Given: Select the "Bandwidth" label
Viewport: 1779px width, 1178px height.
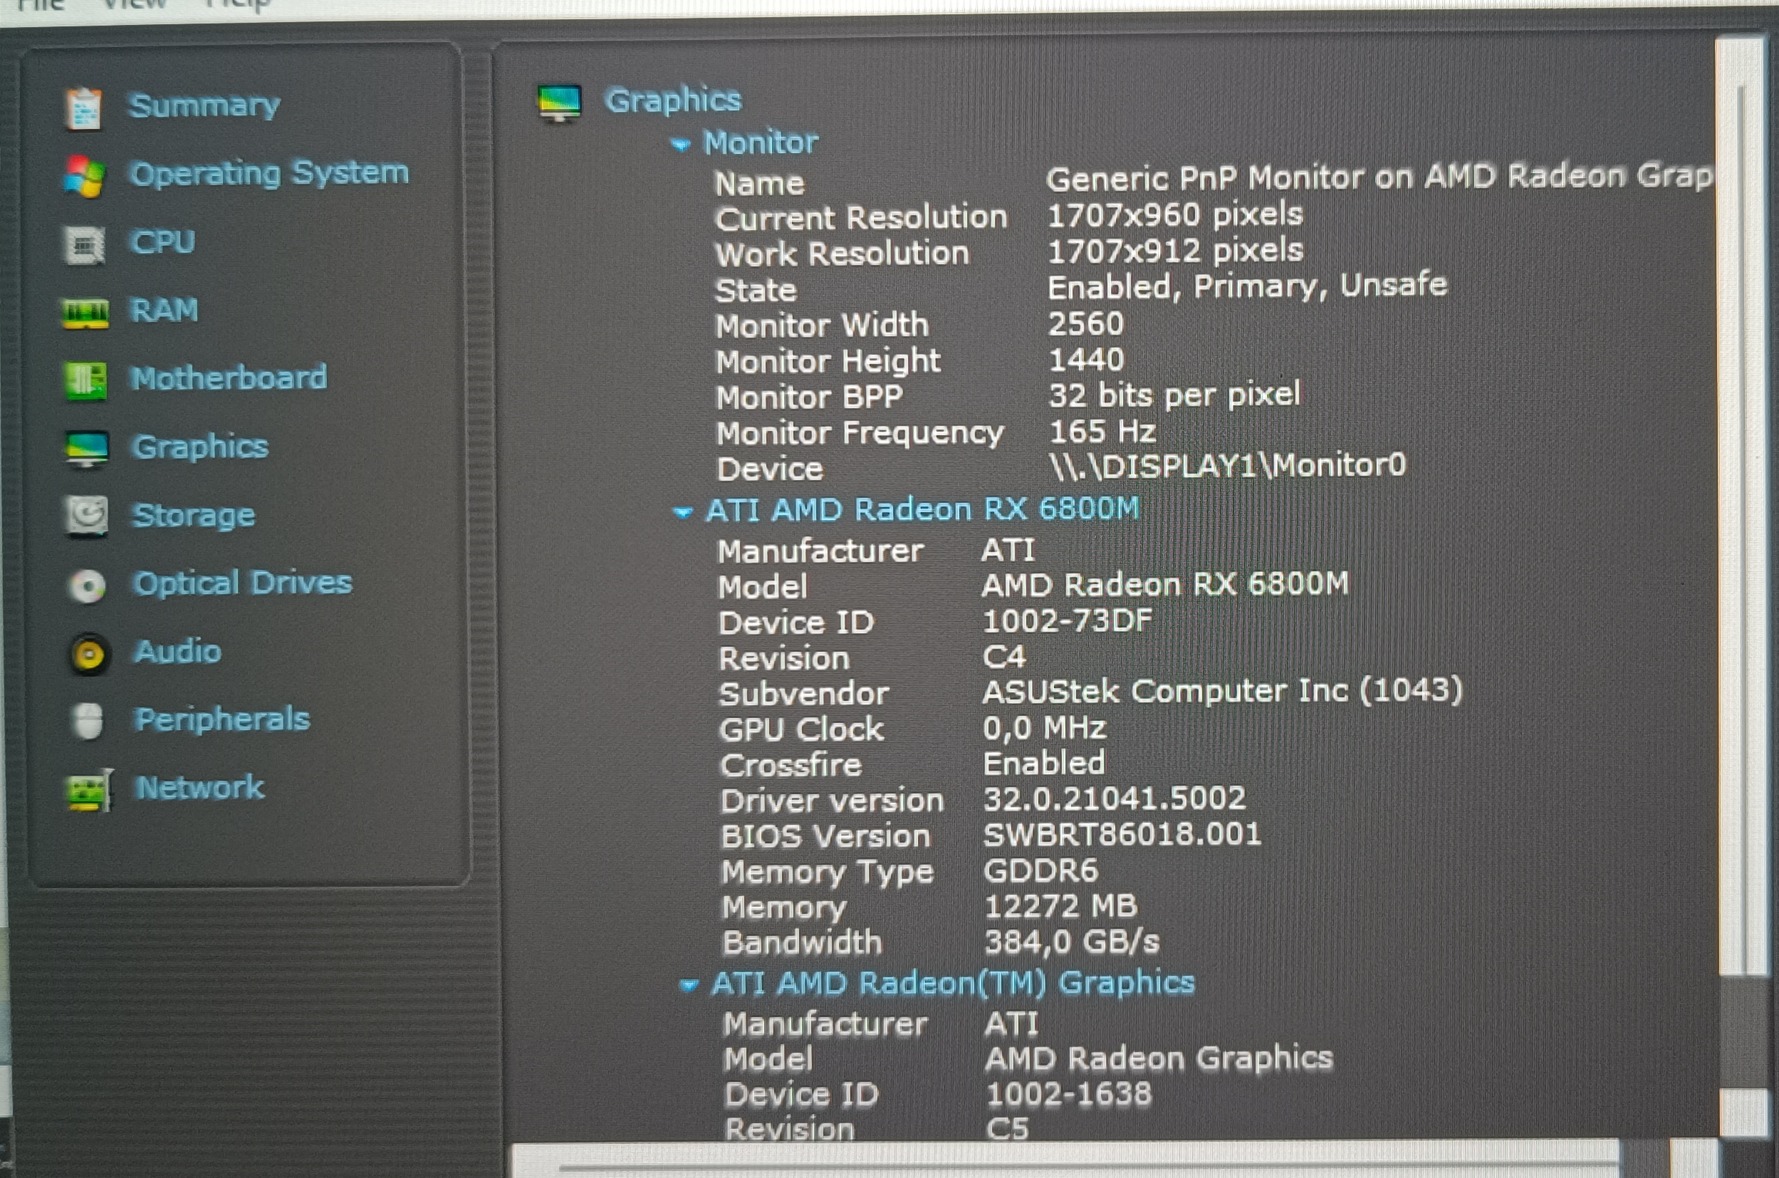Looking at the screenshot, I should tap(802, 944).
